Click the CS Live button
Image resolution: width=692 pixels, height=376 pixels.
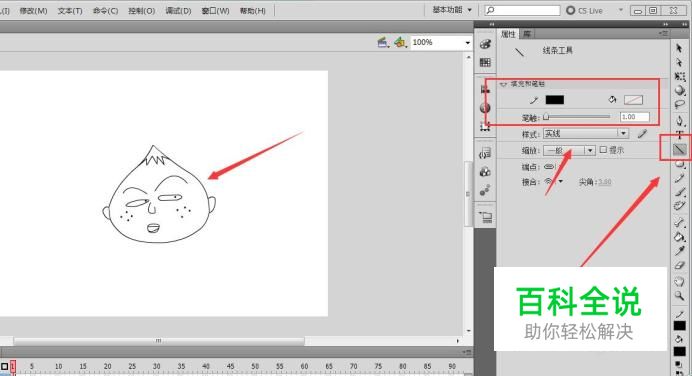pyautogui.click(x=584, y=10)
